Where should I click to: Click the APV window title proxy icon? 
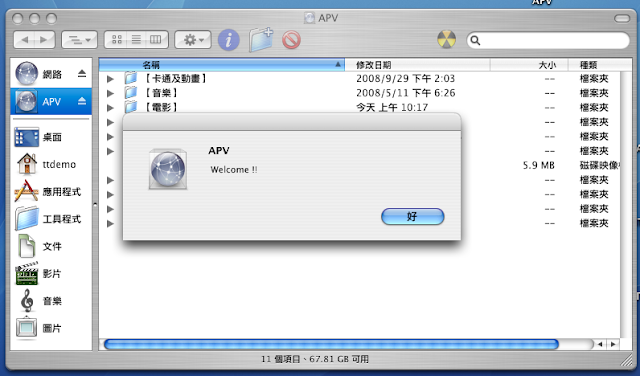(x=309, y=18)
